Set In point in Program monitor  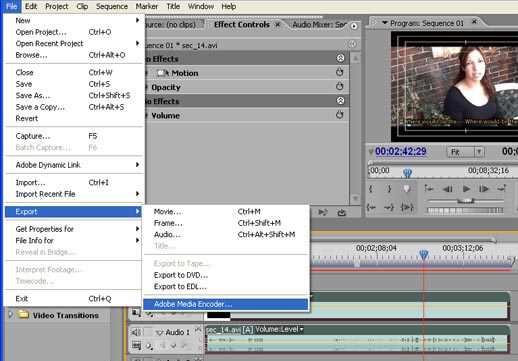(371, 189)
